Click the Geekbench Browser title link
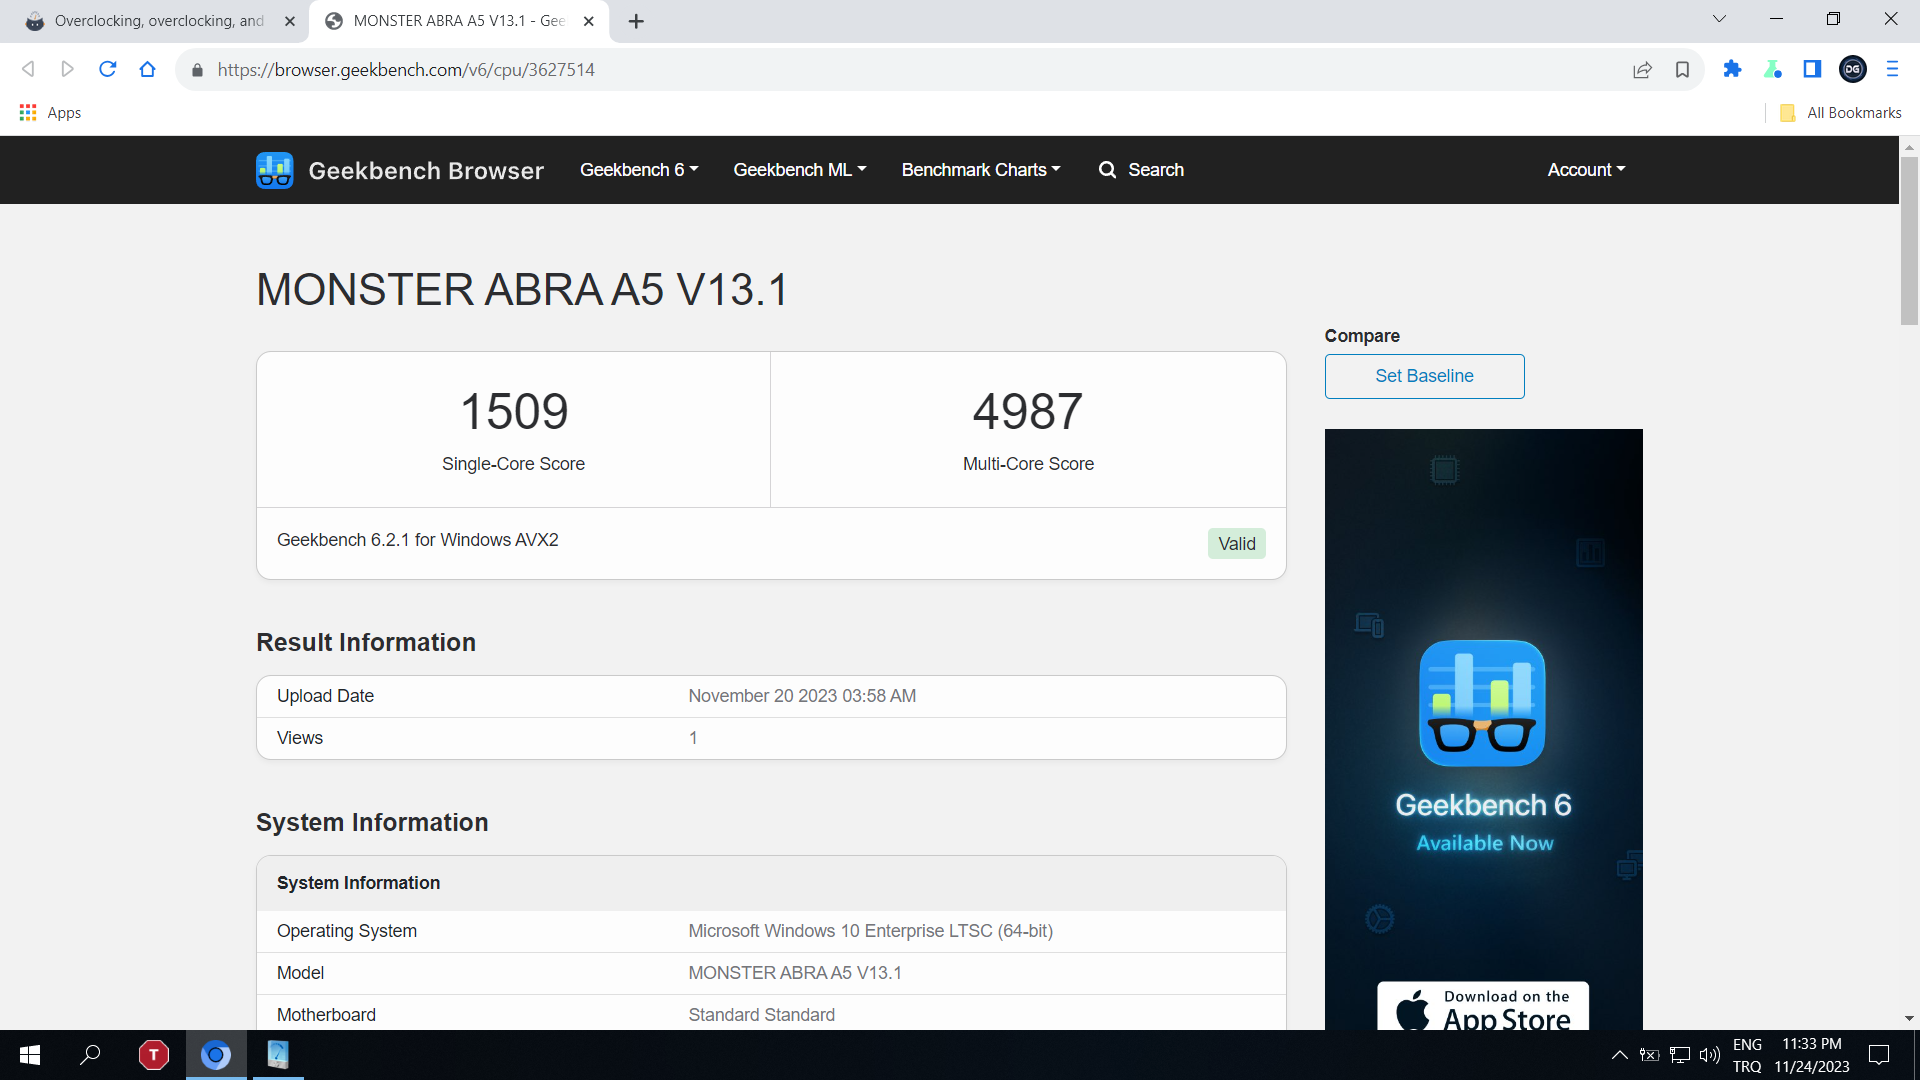Image resolution: width=1920 pixels, height=1080 pixels. pyautogui.click(x=426, y=171)
